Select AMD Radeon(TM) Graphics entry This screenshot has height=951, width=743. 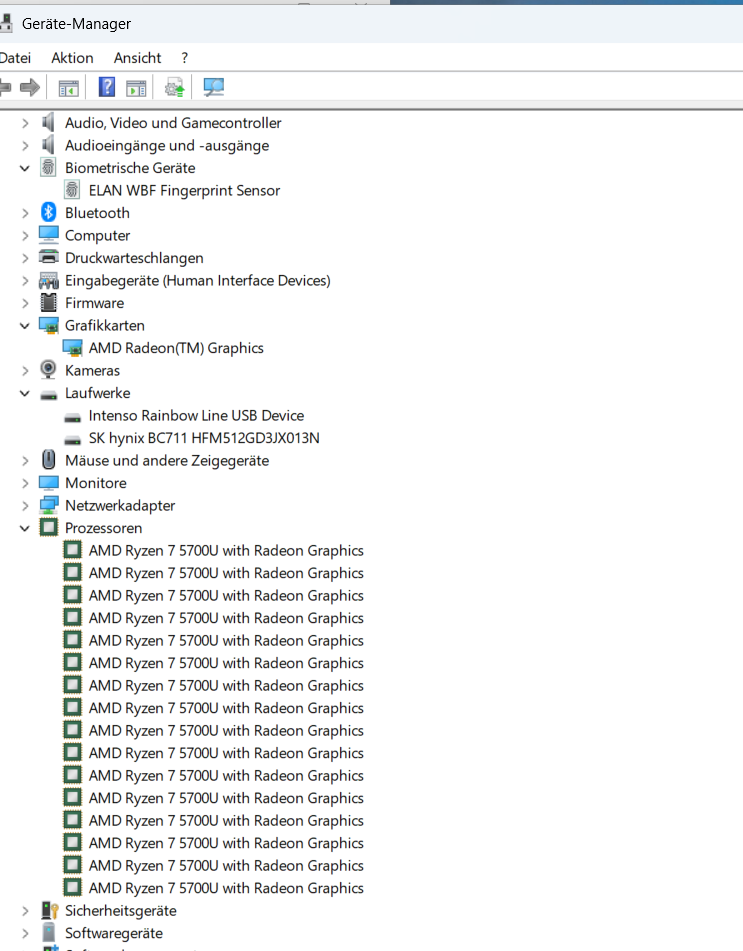click(x=176, y=348)
